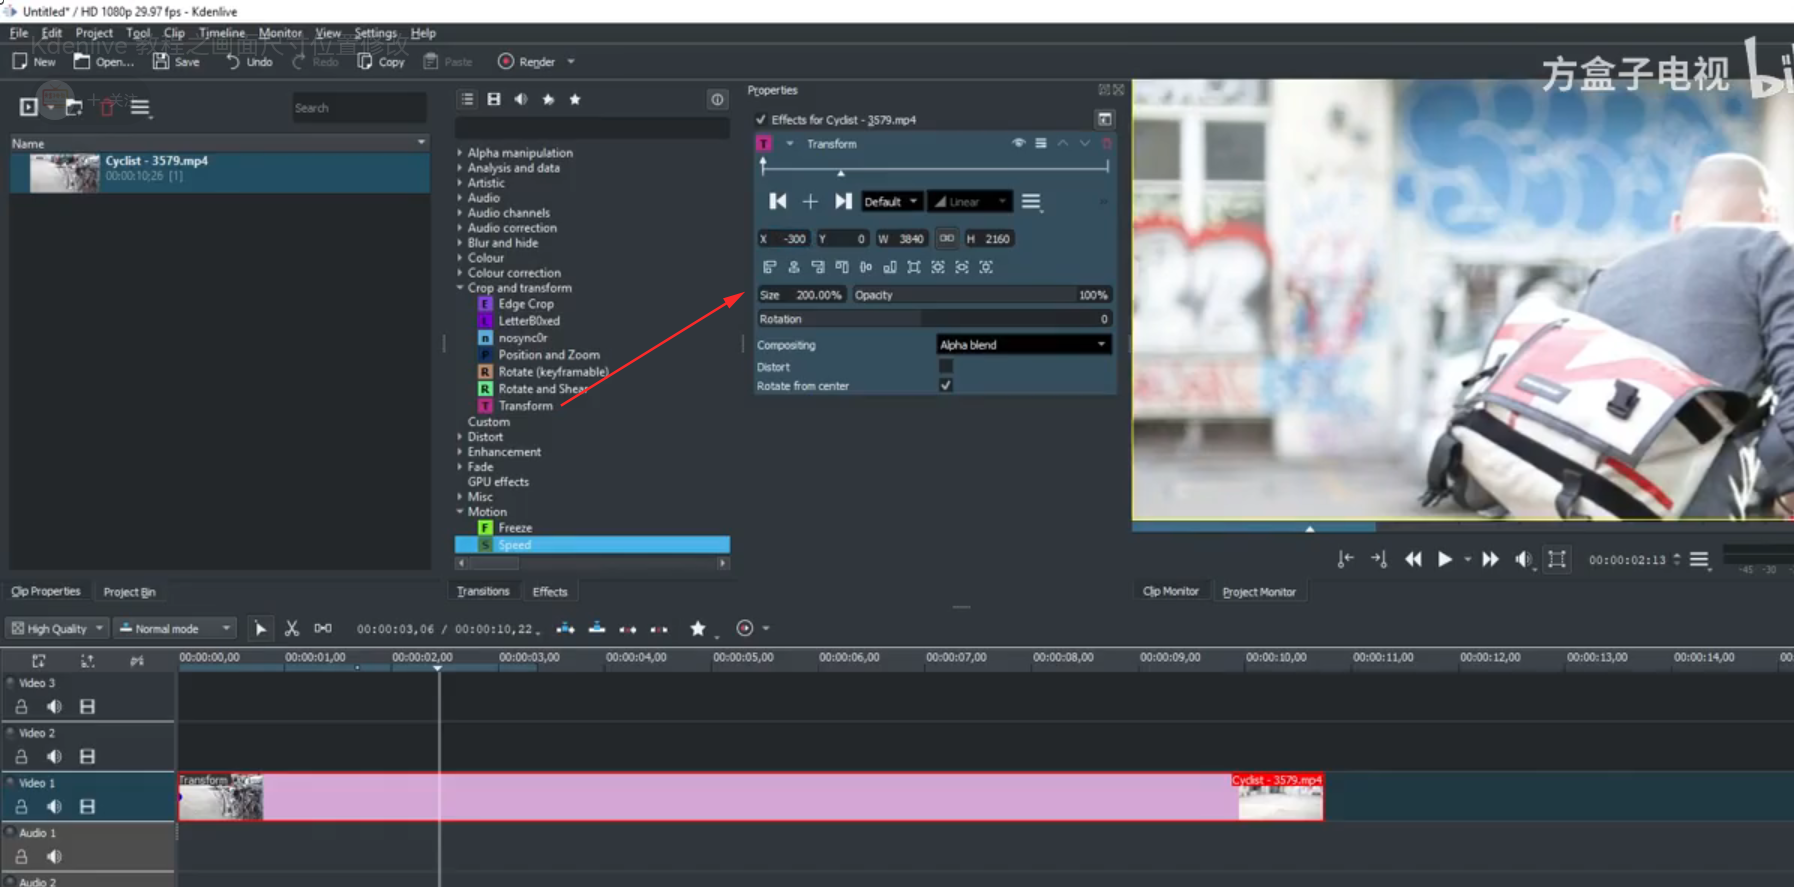Screen dimensions: 1794x887
Task: Mute the Video 2 track
Action: tap(54, 756)
